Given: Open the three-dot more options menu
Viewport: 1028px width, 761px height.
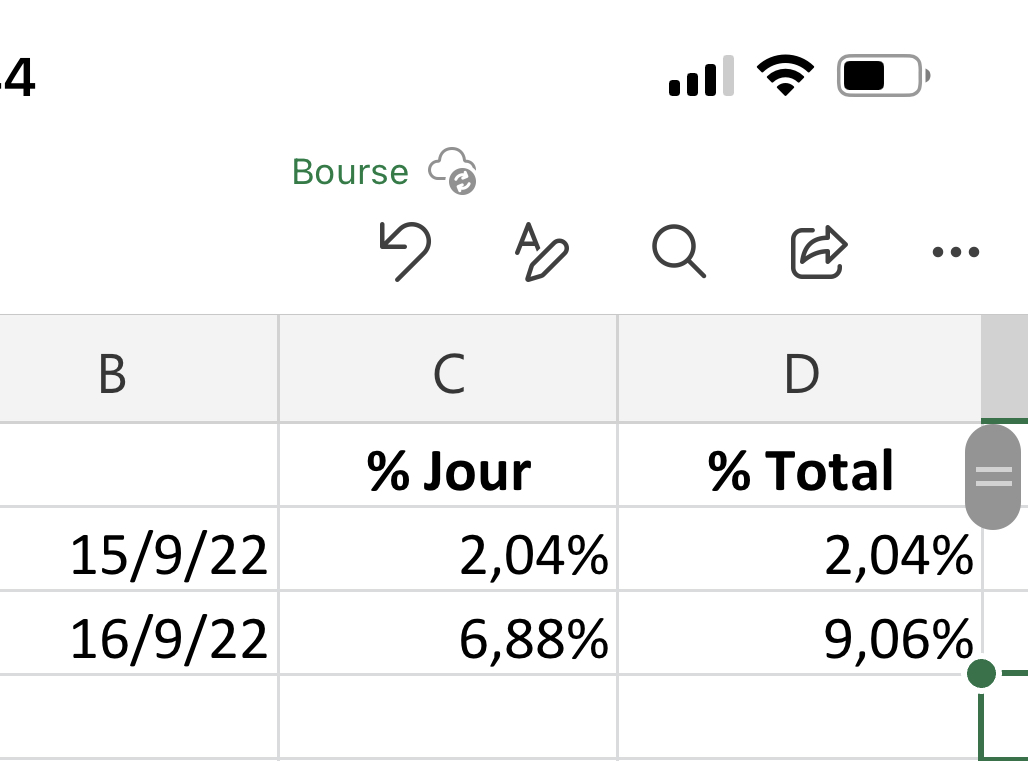Looking at the screenshot, I should pyautogui.click(x=955, y=252).
